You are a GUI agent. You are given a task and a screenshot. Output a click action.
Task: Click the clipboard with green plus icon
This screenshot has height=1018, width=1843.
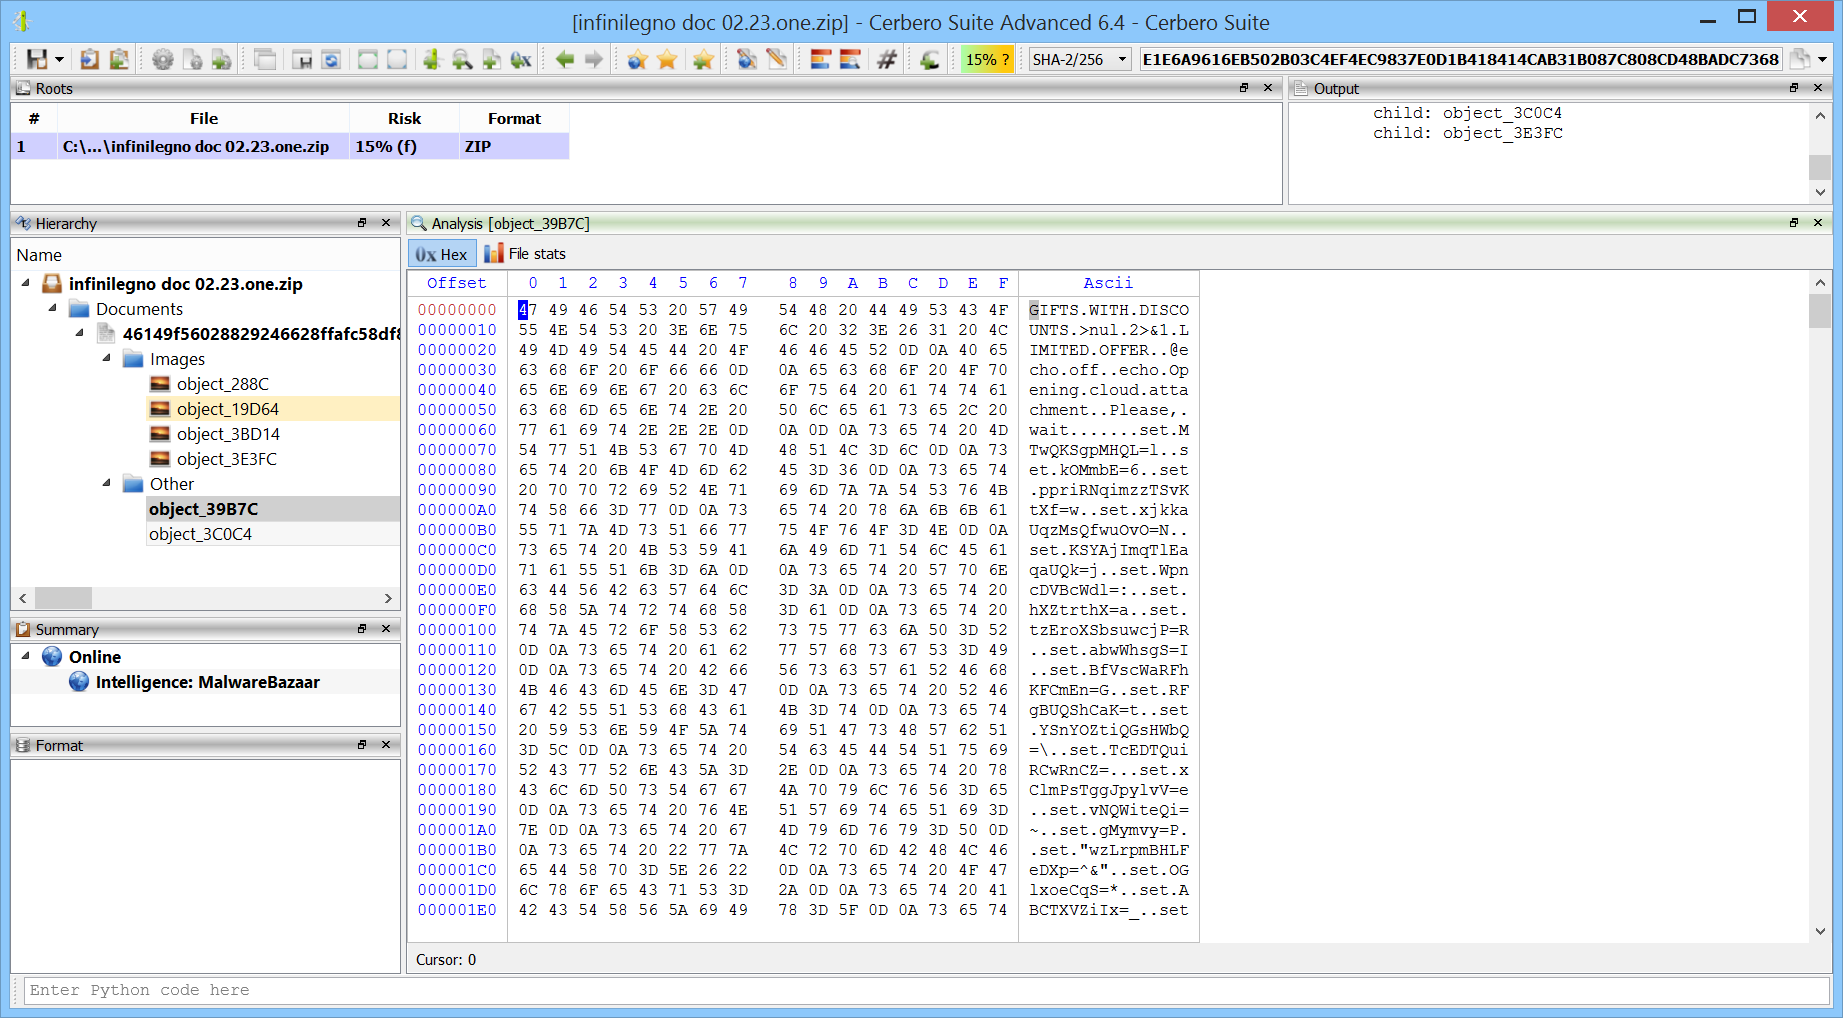tap(119, 60)
